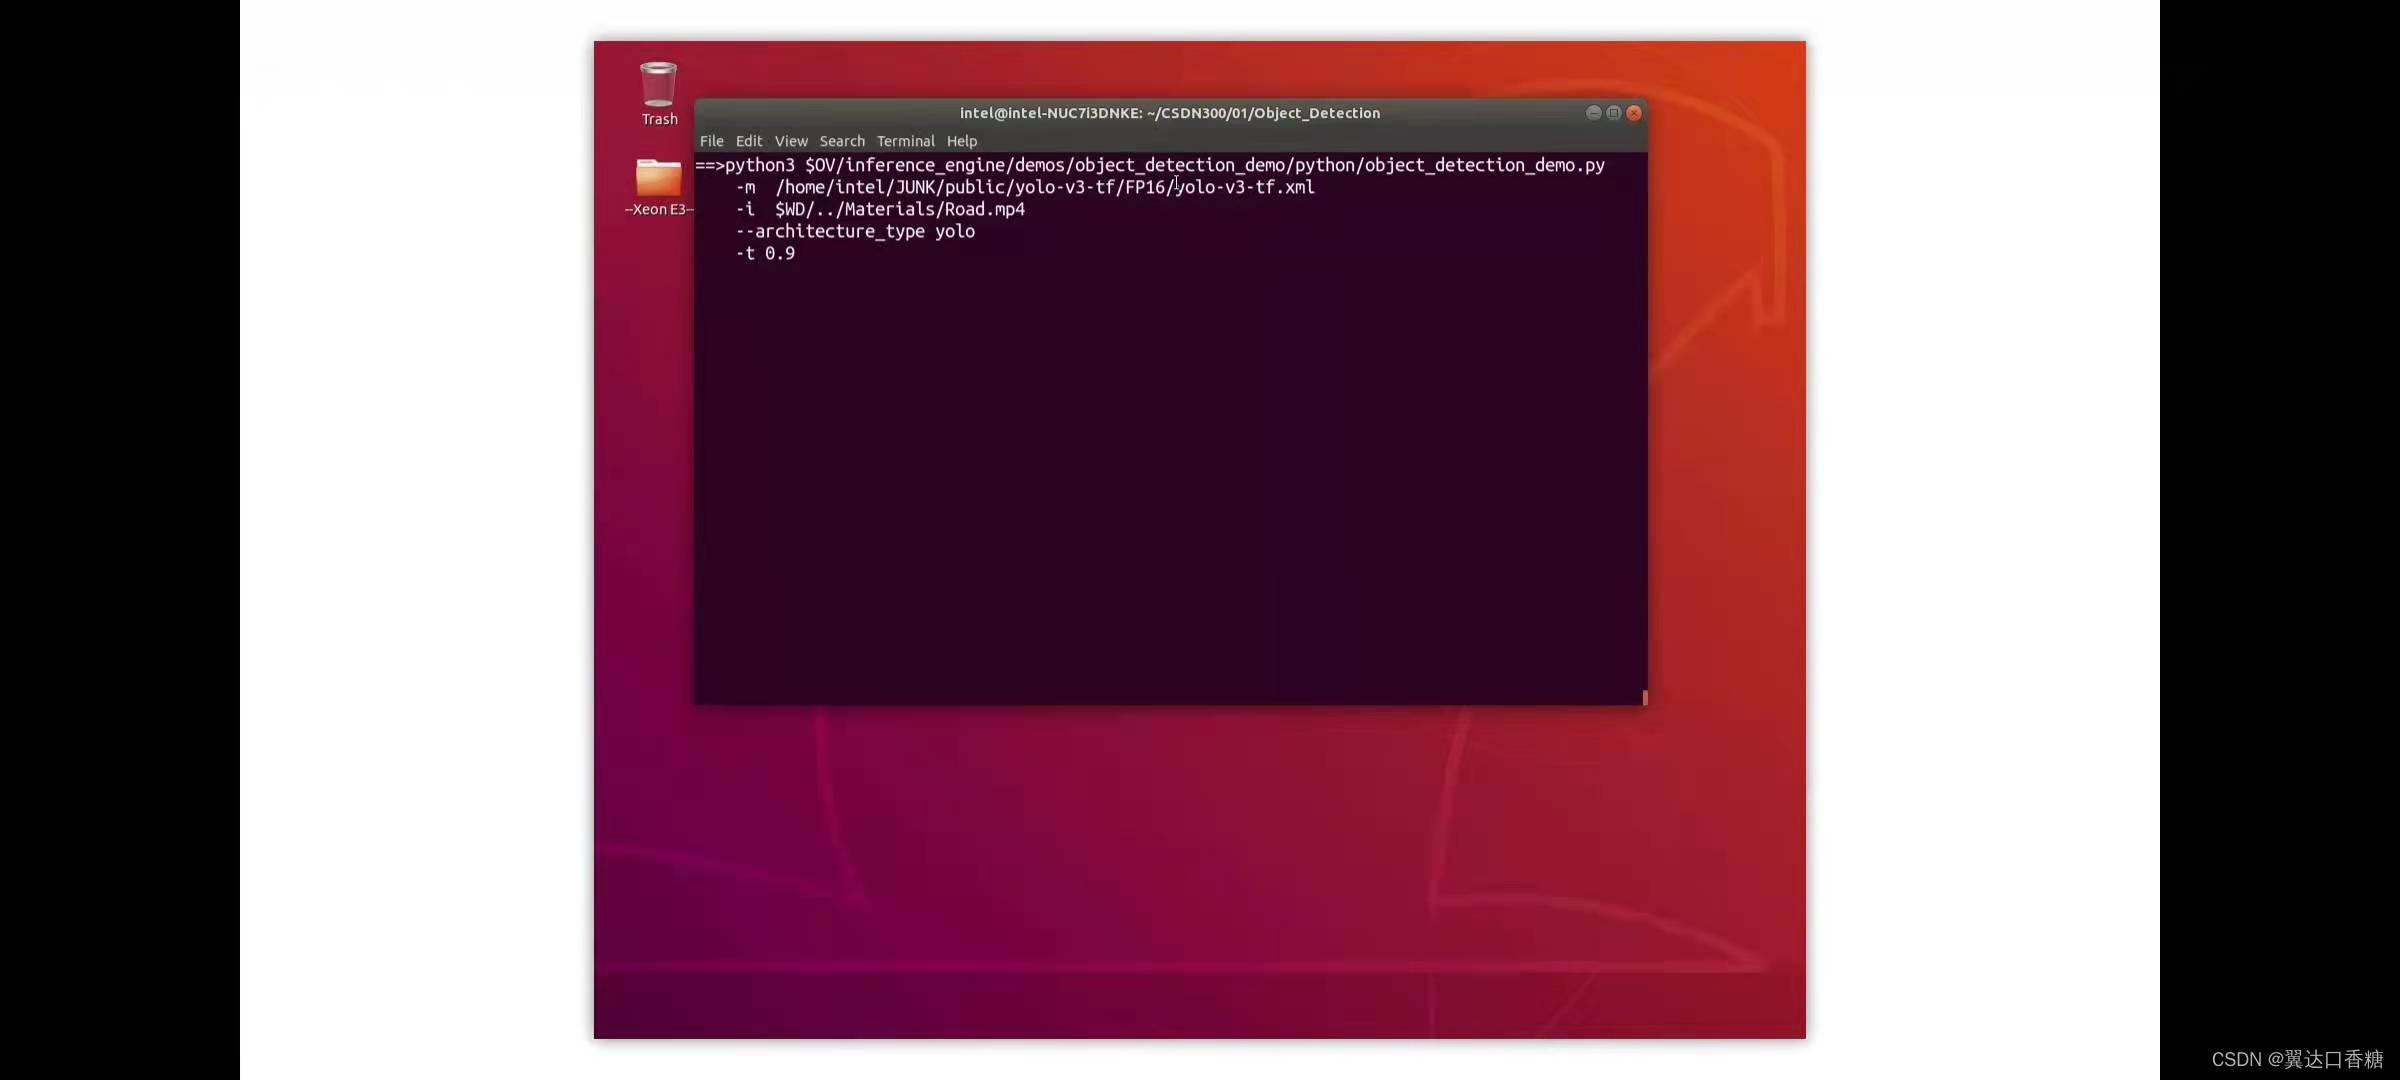Click the Road.mp4 input path line
This screenshot has height=1080, width=2400.
(x=880, y=209)
